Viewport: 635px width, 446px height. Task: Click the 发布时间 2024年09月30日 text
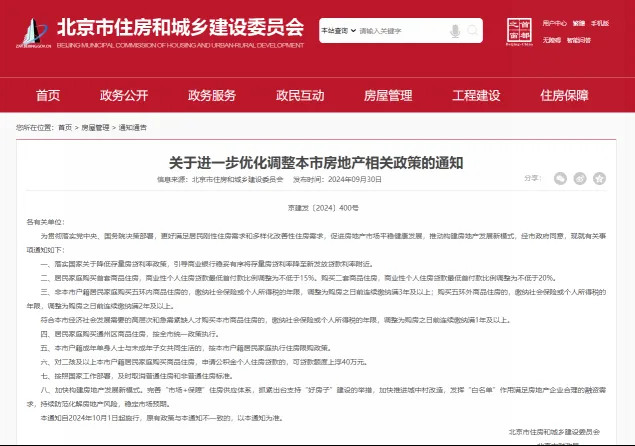[337, 179]
